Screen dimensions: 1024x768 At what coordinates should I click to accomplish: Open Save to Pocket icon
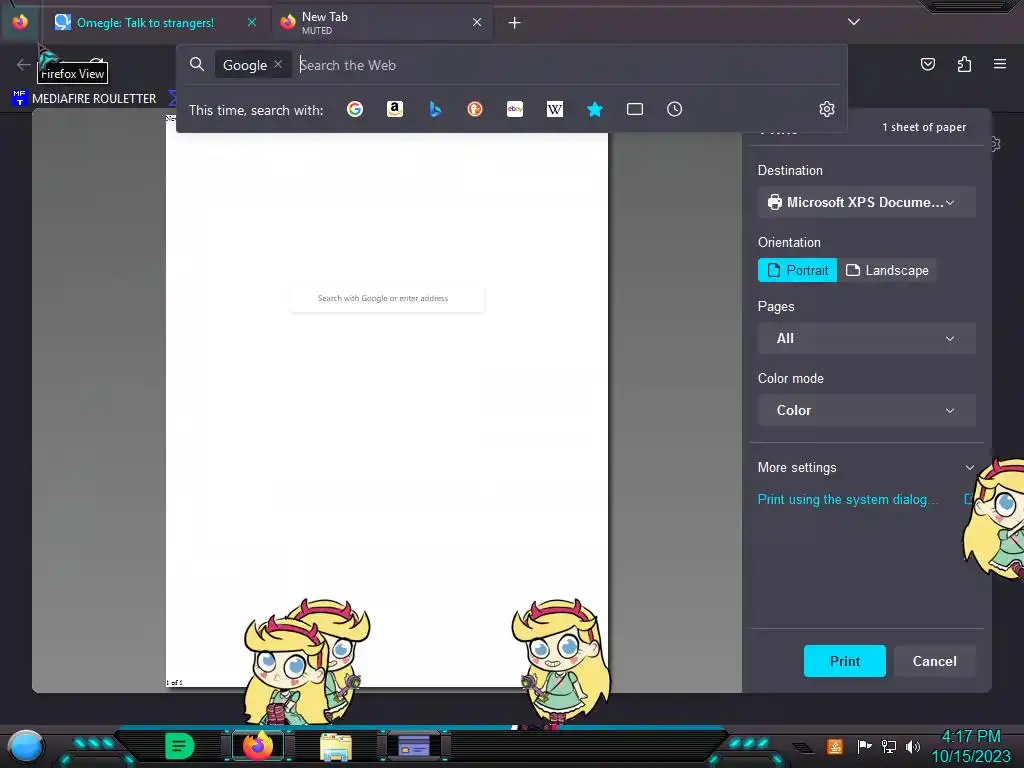(x=927, y=64)
